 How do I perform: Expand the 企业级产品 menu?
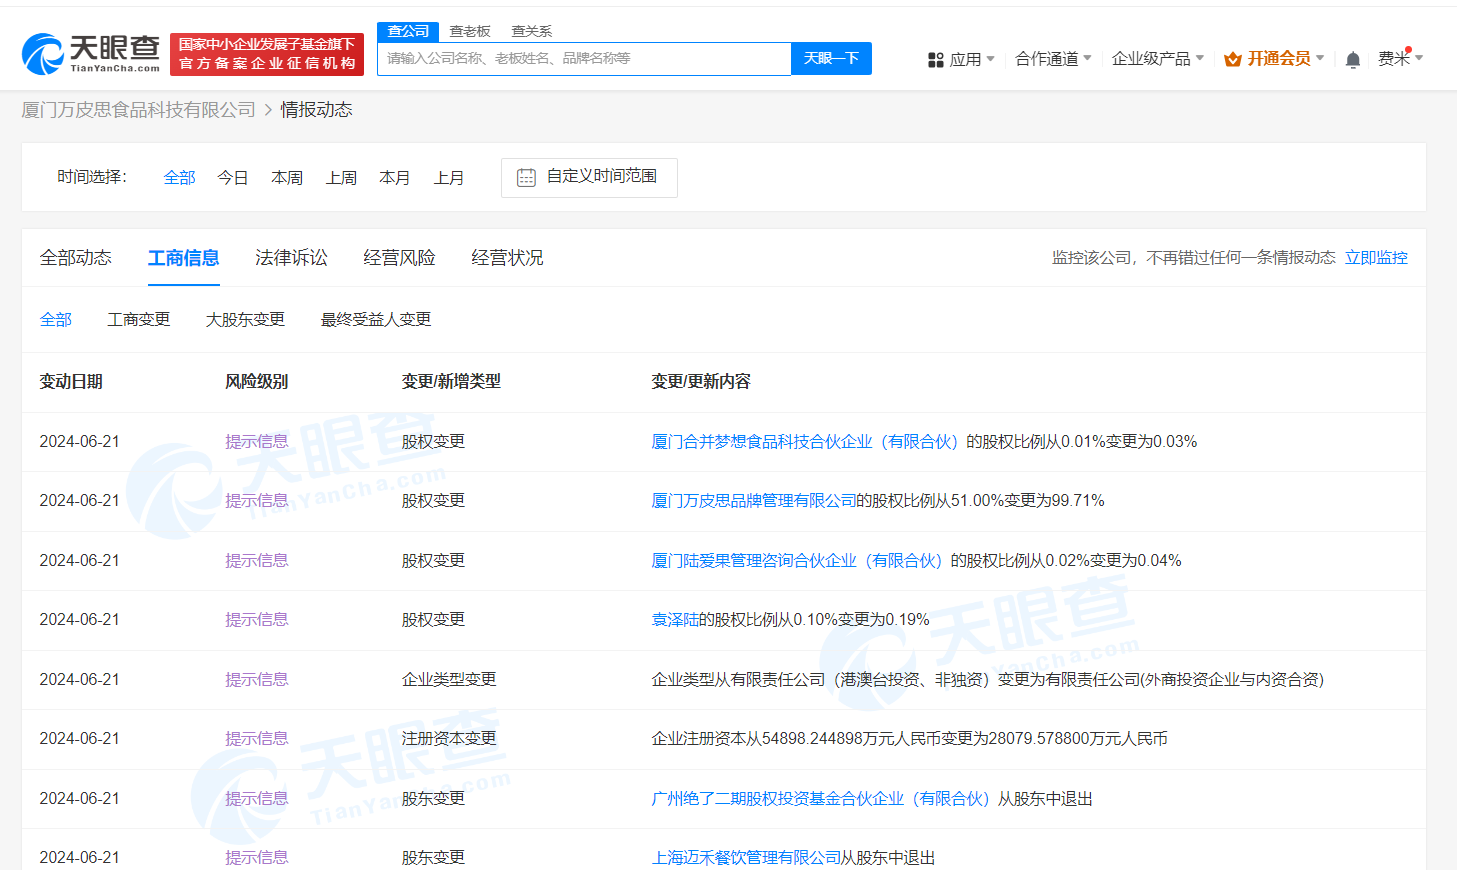pos(1157,59)
